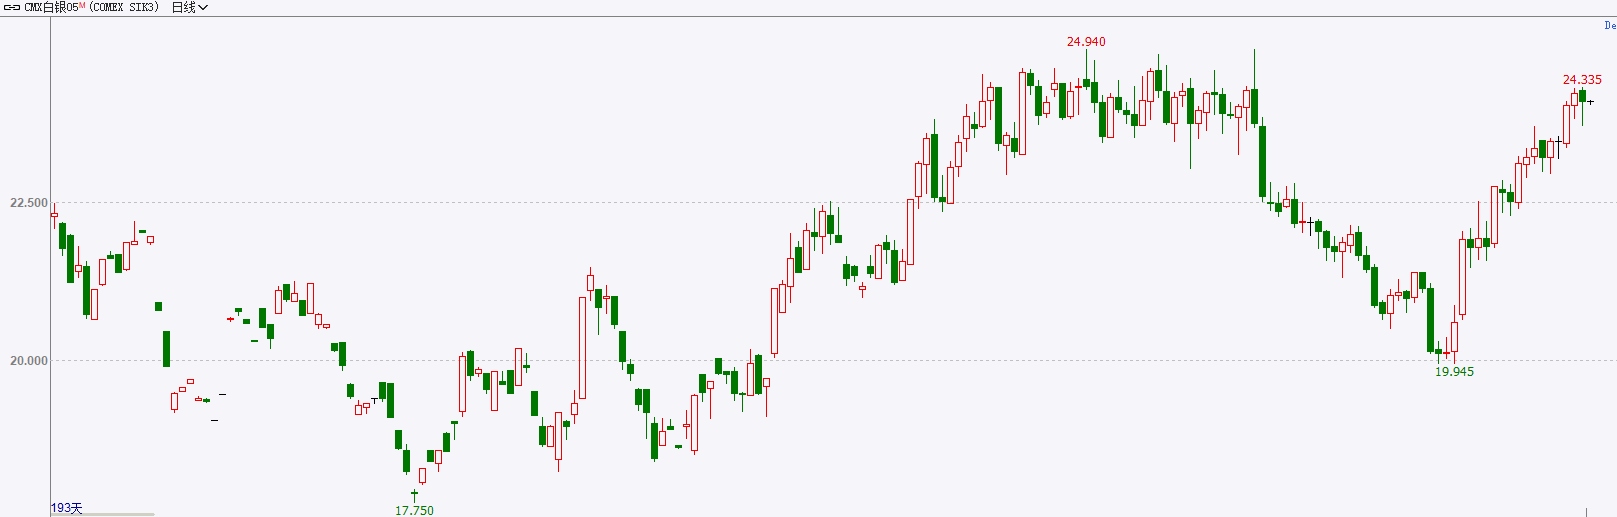The width and height of the screenshot is (1617, 517).
Task: Click the chain link icon beside CMX白银05
Action: point(12,7)
